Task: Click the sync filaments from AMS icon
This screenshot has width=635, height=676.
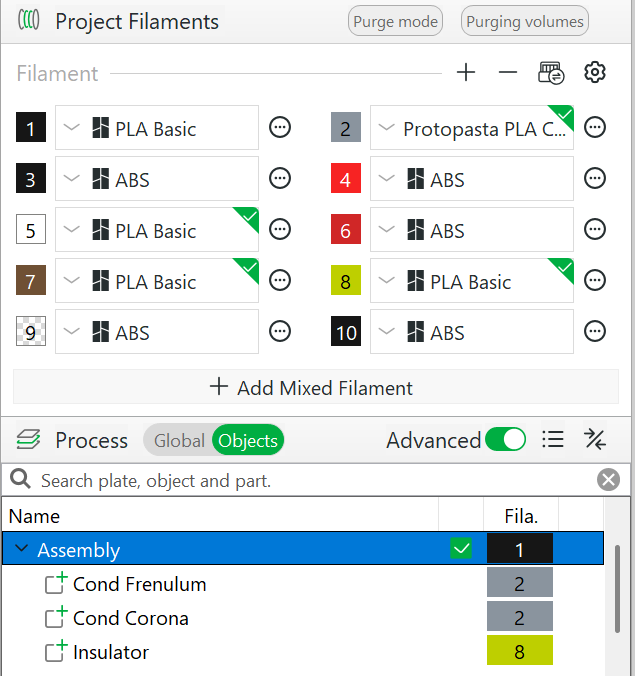Action: pyautogui.click(x=551, y=73)
